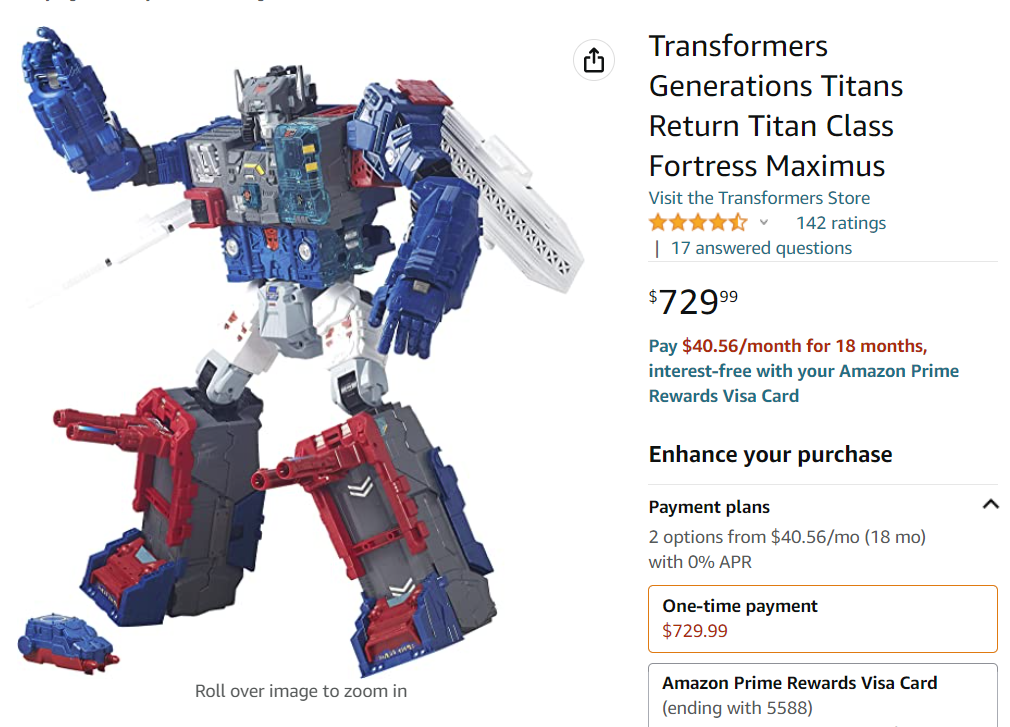This screenshot has width=1010, height=727.
Task: Open the 142 ratings link
Action: [x=840, y=223]
